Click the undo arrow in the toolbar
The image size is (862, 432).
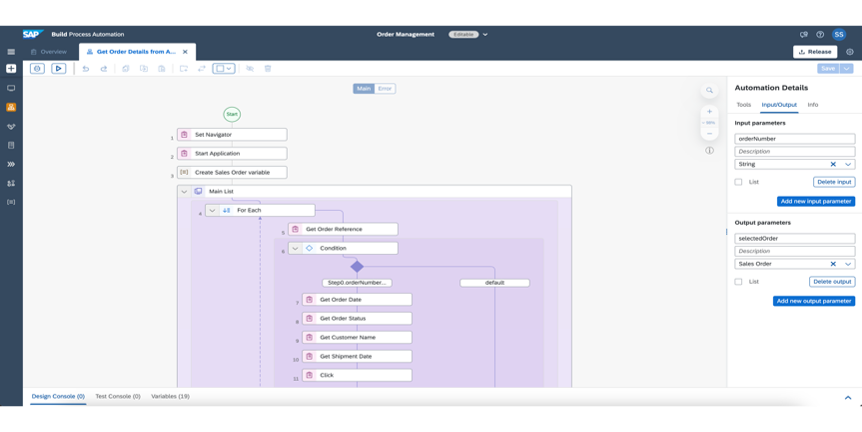point(86,69)
